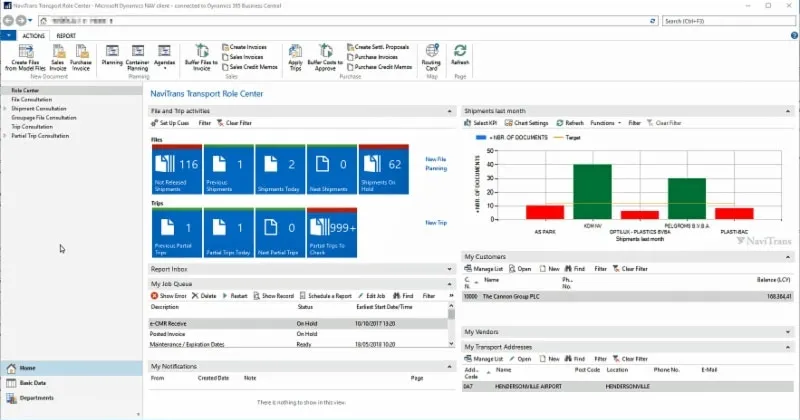Click the Help question mark icon
Screen dimensions: 800x420
pos(794,35)
